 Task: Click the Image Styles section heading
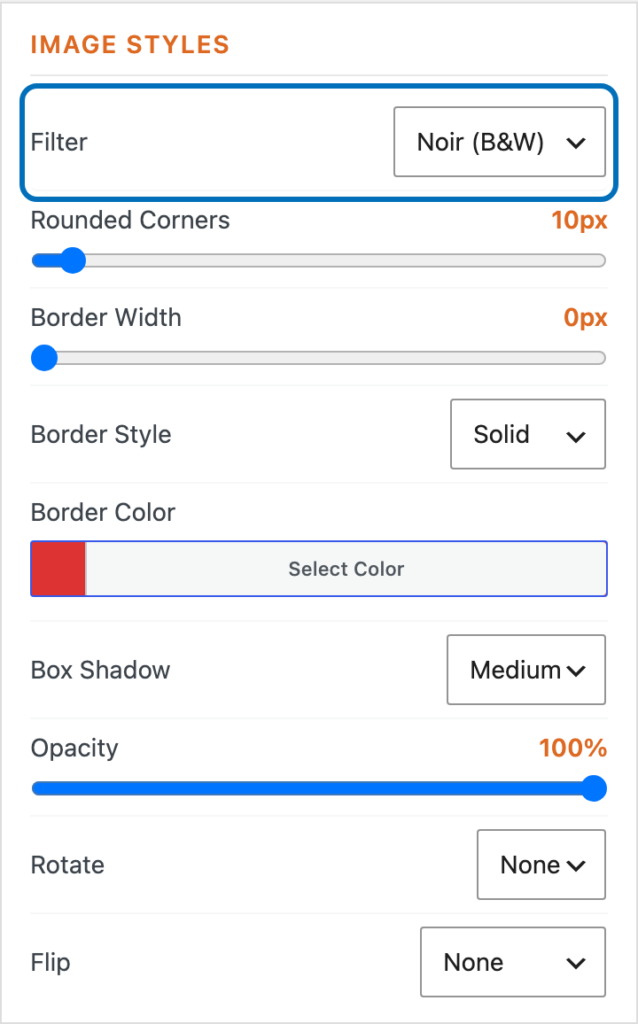tap(130, 44)
